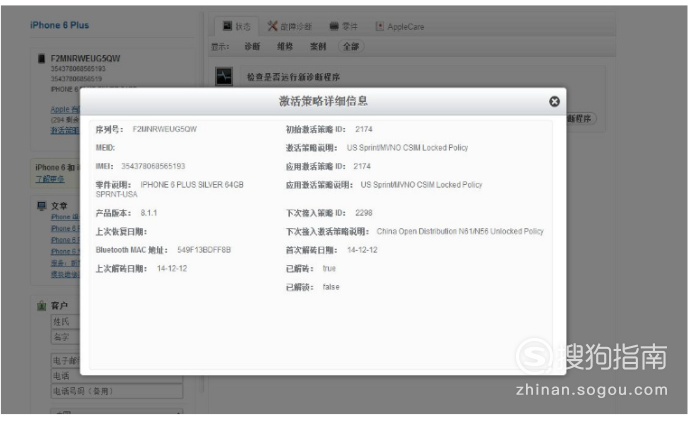The height and width of the screenshot is (424, 692).
Task: Select 激活策略说明 US Sprint/MVNO CSIM Locked Policy
Action: click(407, 148)
